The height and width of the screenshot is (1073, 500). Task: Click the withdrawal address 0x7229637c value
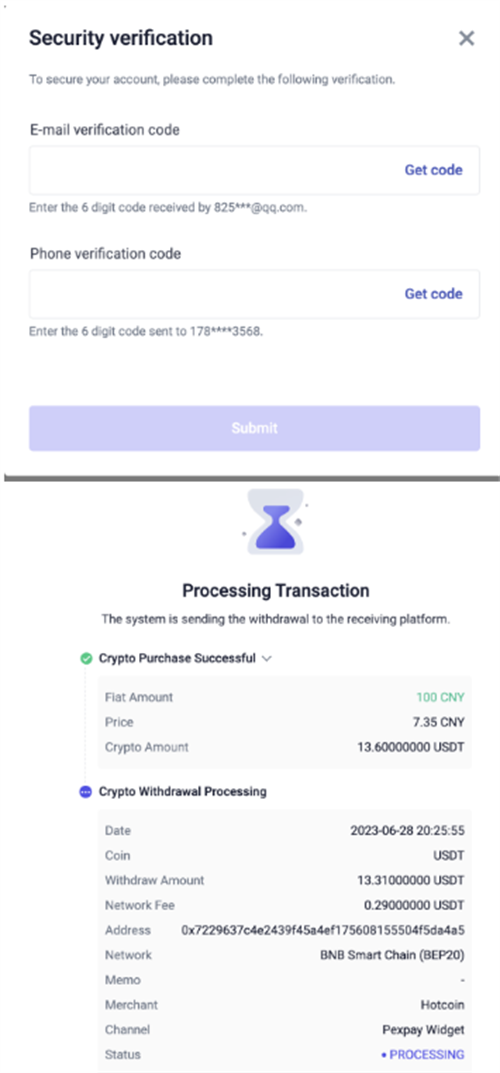tap(323, 930)
